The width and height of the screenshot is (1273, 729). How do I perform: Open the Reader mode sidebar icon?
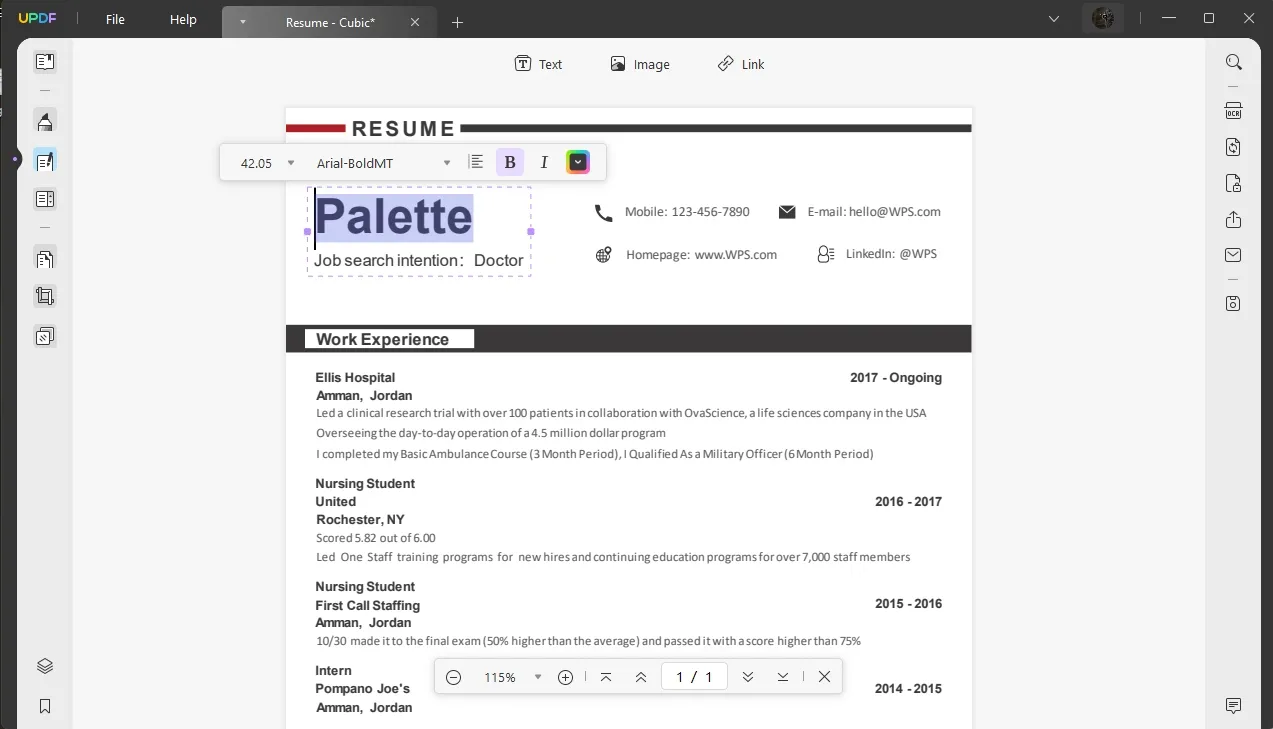coord(44,62)
